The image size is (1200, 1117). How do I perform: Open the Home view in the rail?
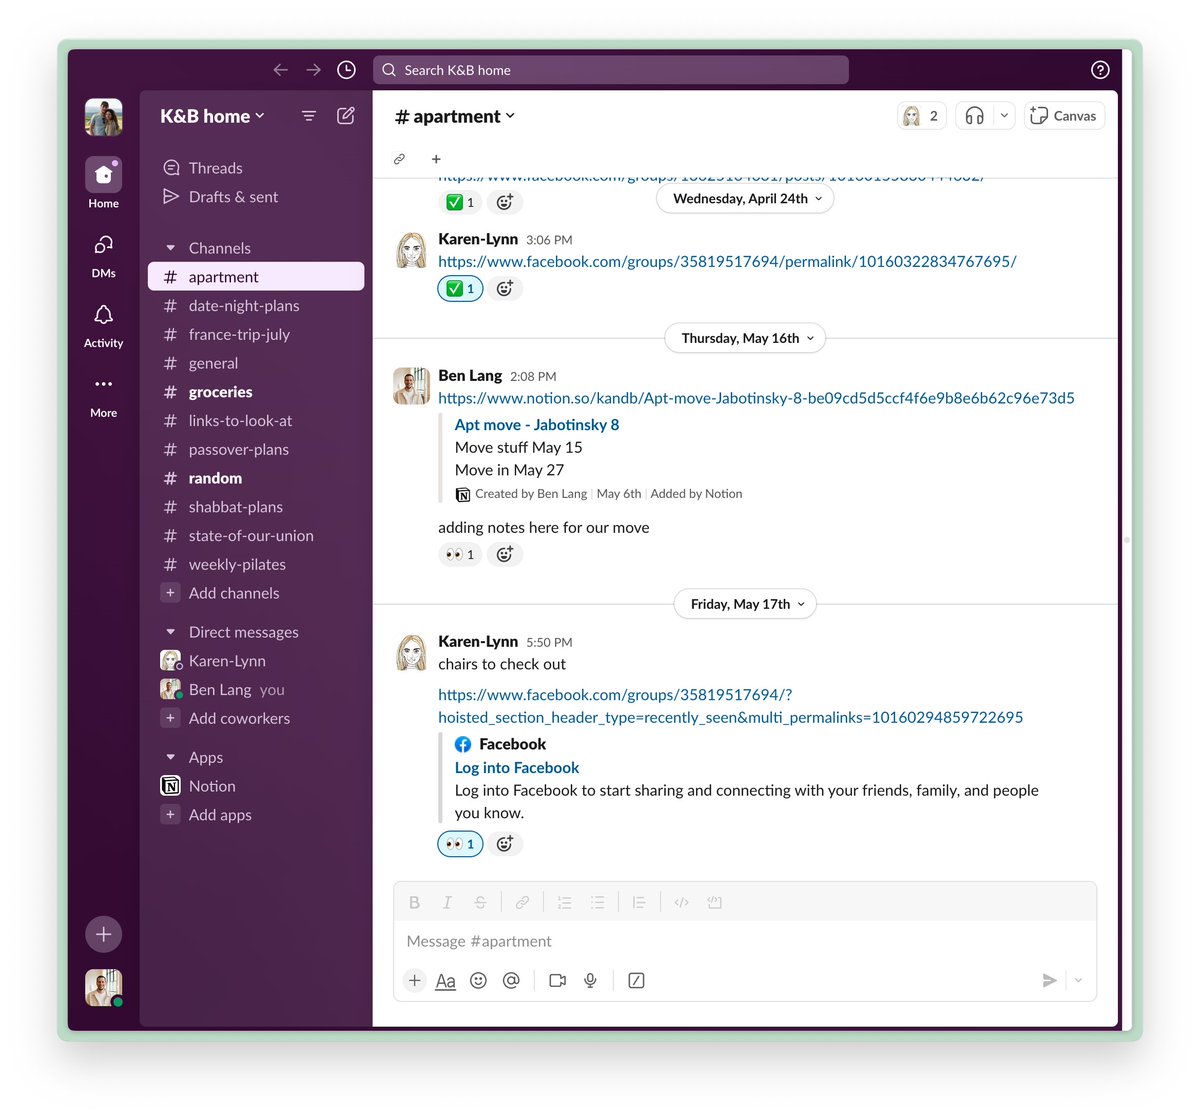[103, 176]
